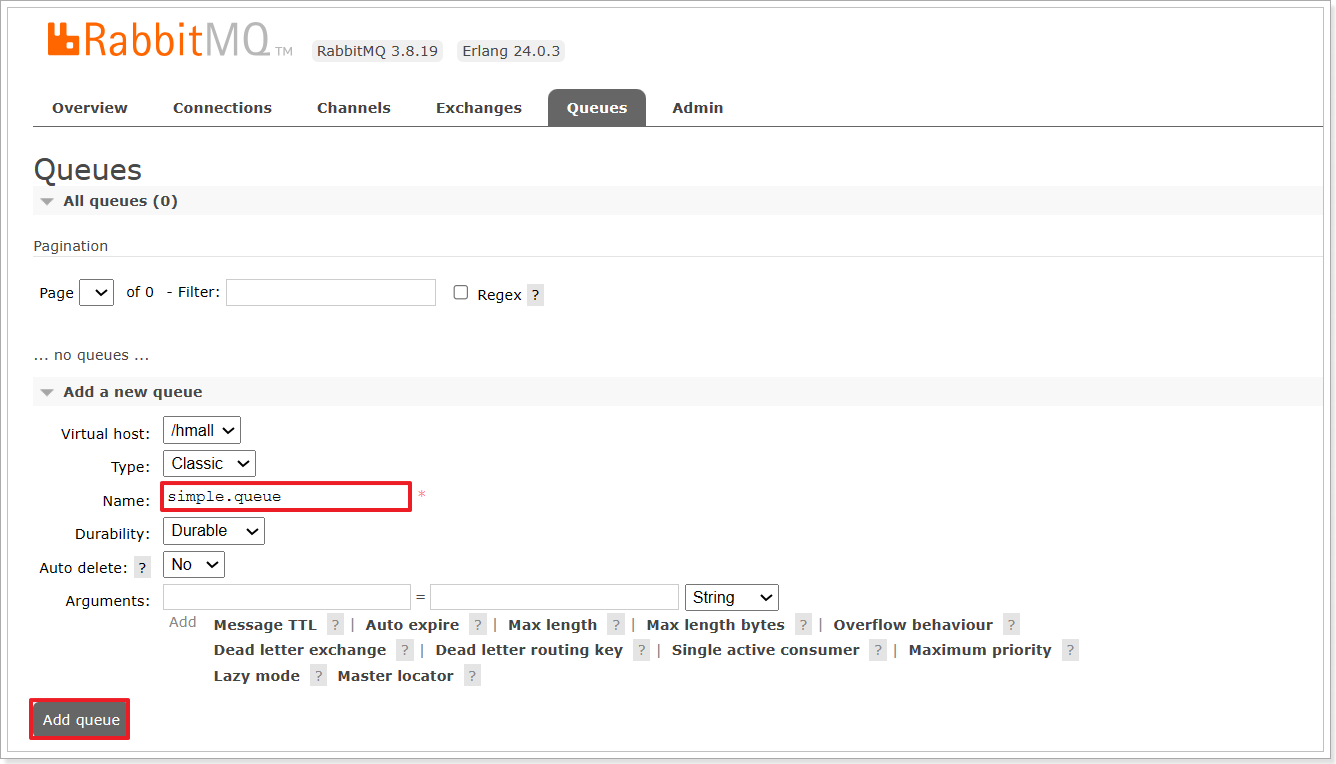Click the Max length bytes argument link
Screen dimensions: 1336x764
[x=716, y=625]
